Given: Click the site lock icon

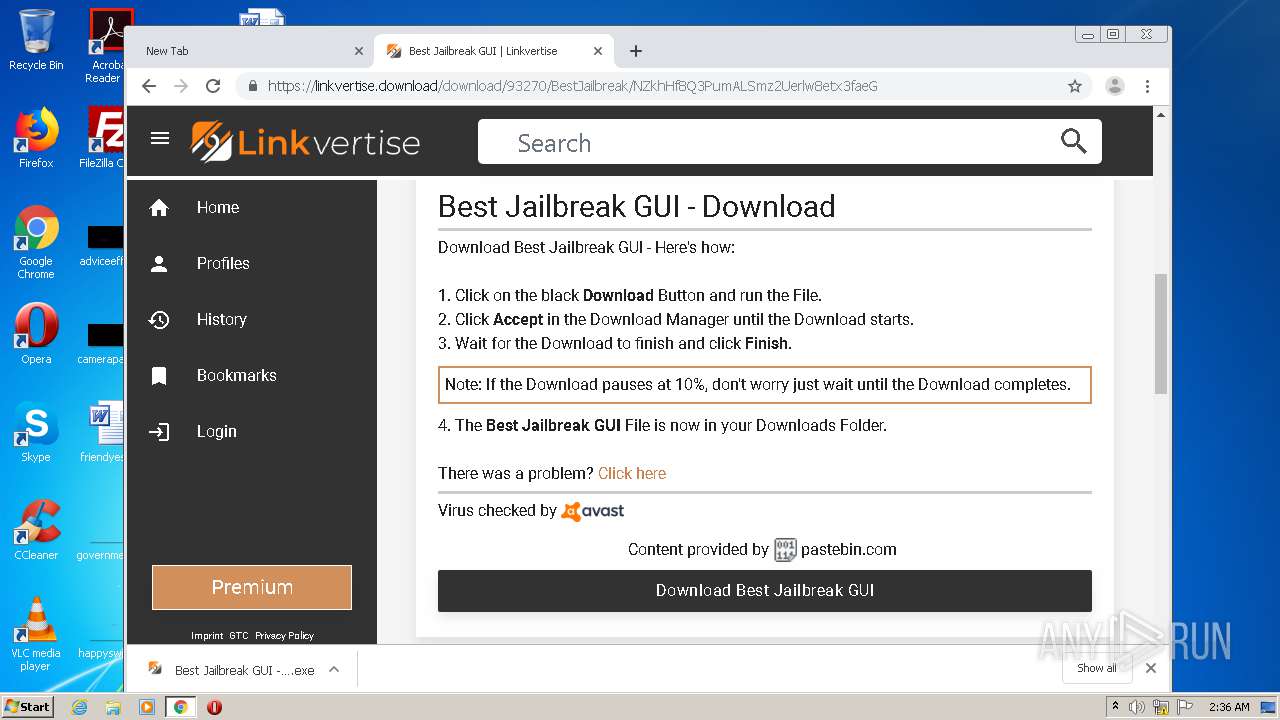Looking at the screenshot, I should [253, 86].
